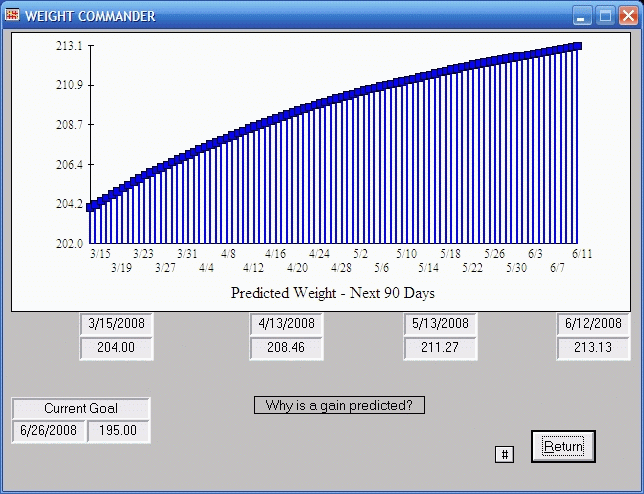Click the 'Predicted Weight - Next 90 Days' chart title

(x=333, y=293)
